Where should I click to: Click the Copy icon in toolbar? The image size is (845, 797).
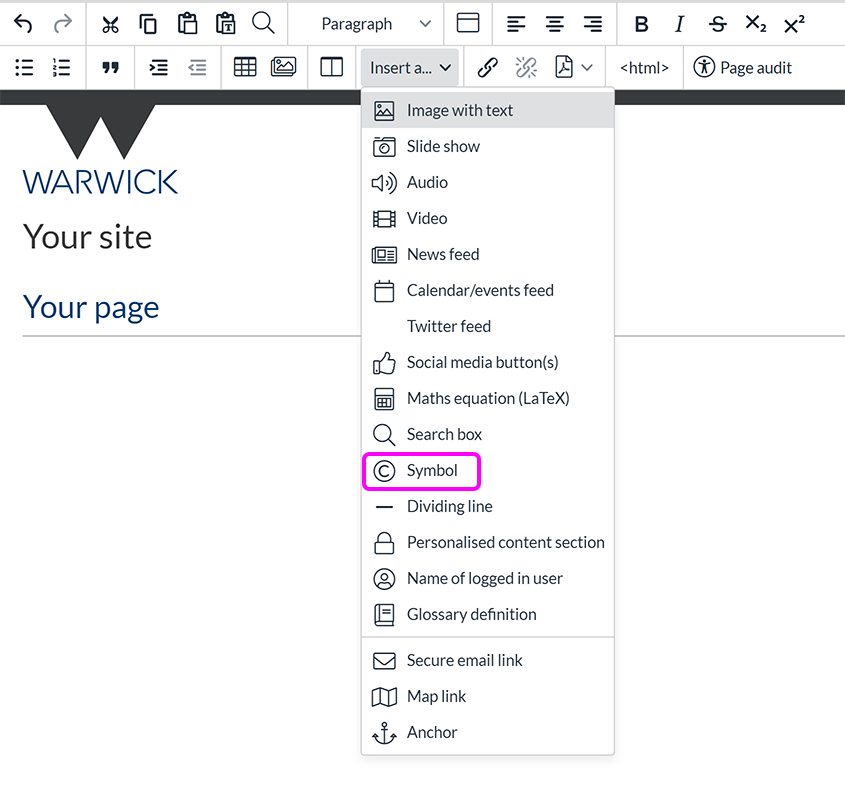point(148,24)
